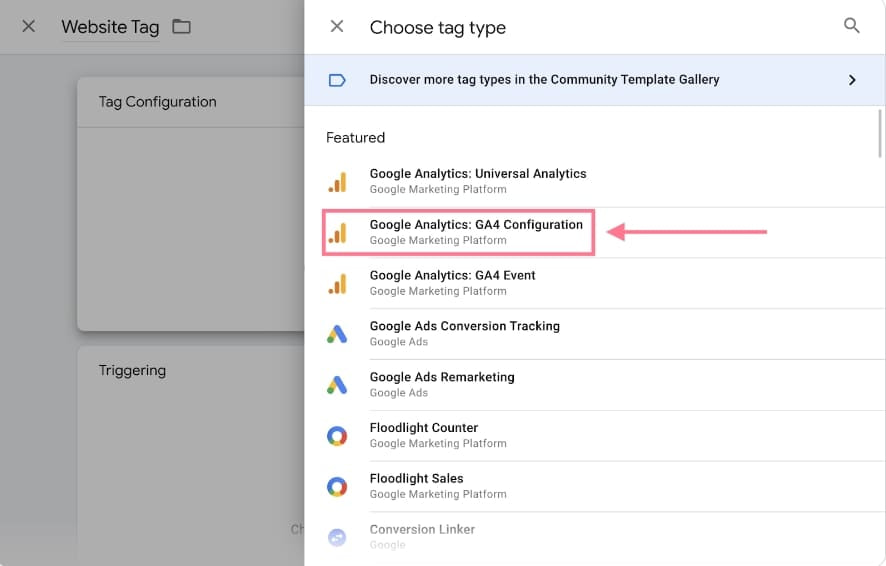Viewport: 886px width, 566px height.
Task: Edit the Website Tag name field
Action: point(110,27)
